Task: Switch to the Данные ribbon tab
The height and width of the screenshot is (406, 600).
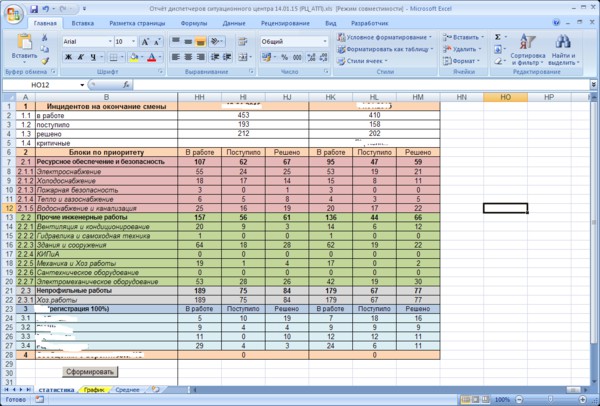Action: click(x=234, y=23)
